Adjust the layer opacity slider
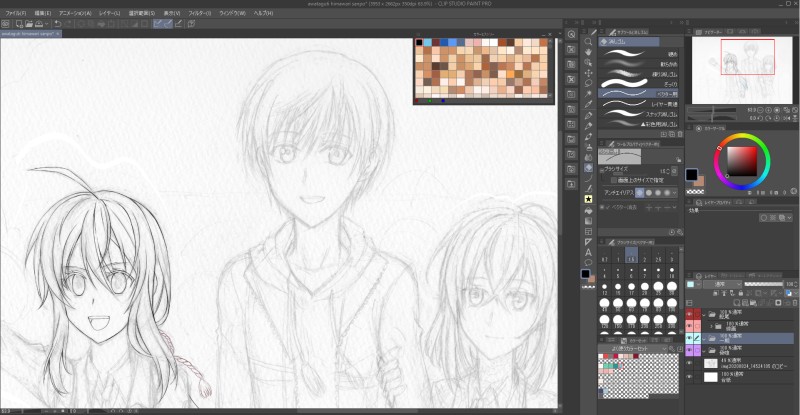The image size is (800, 415). tap(763, 284)
